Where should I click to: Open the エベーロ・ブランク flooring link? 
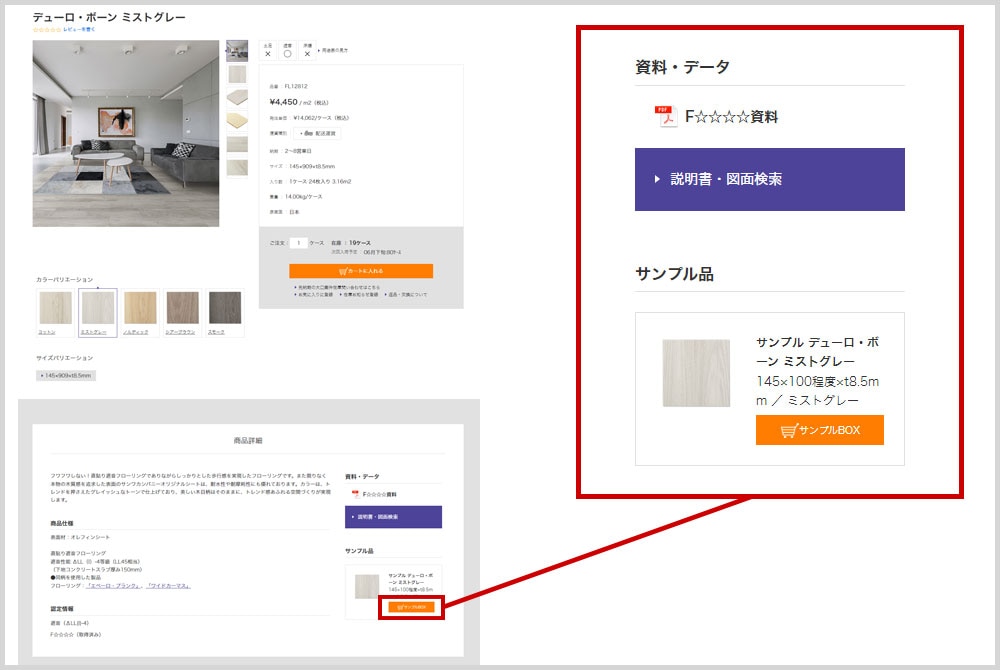(x=114, y=585)
